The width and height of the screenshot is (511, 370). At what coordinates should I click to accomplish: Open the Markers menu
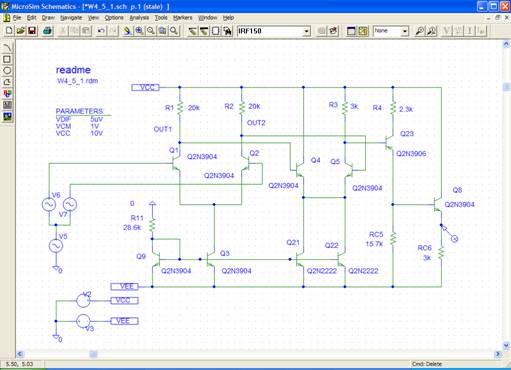[x=183, y=18]
